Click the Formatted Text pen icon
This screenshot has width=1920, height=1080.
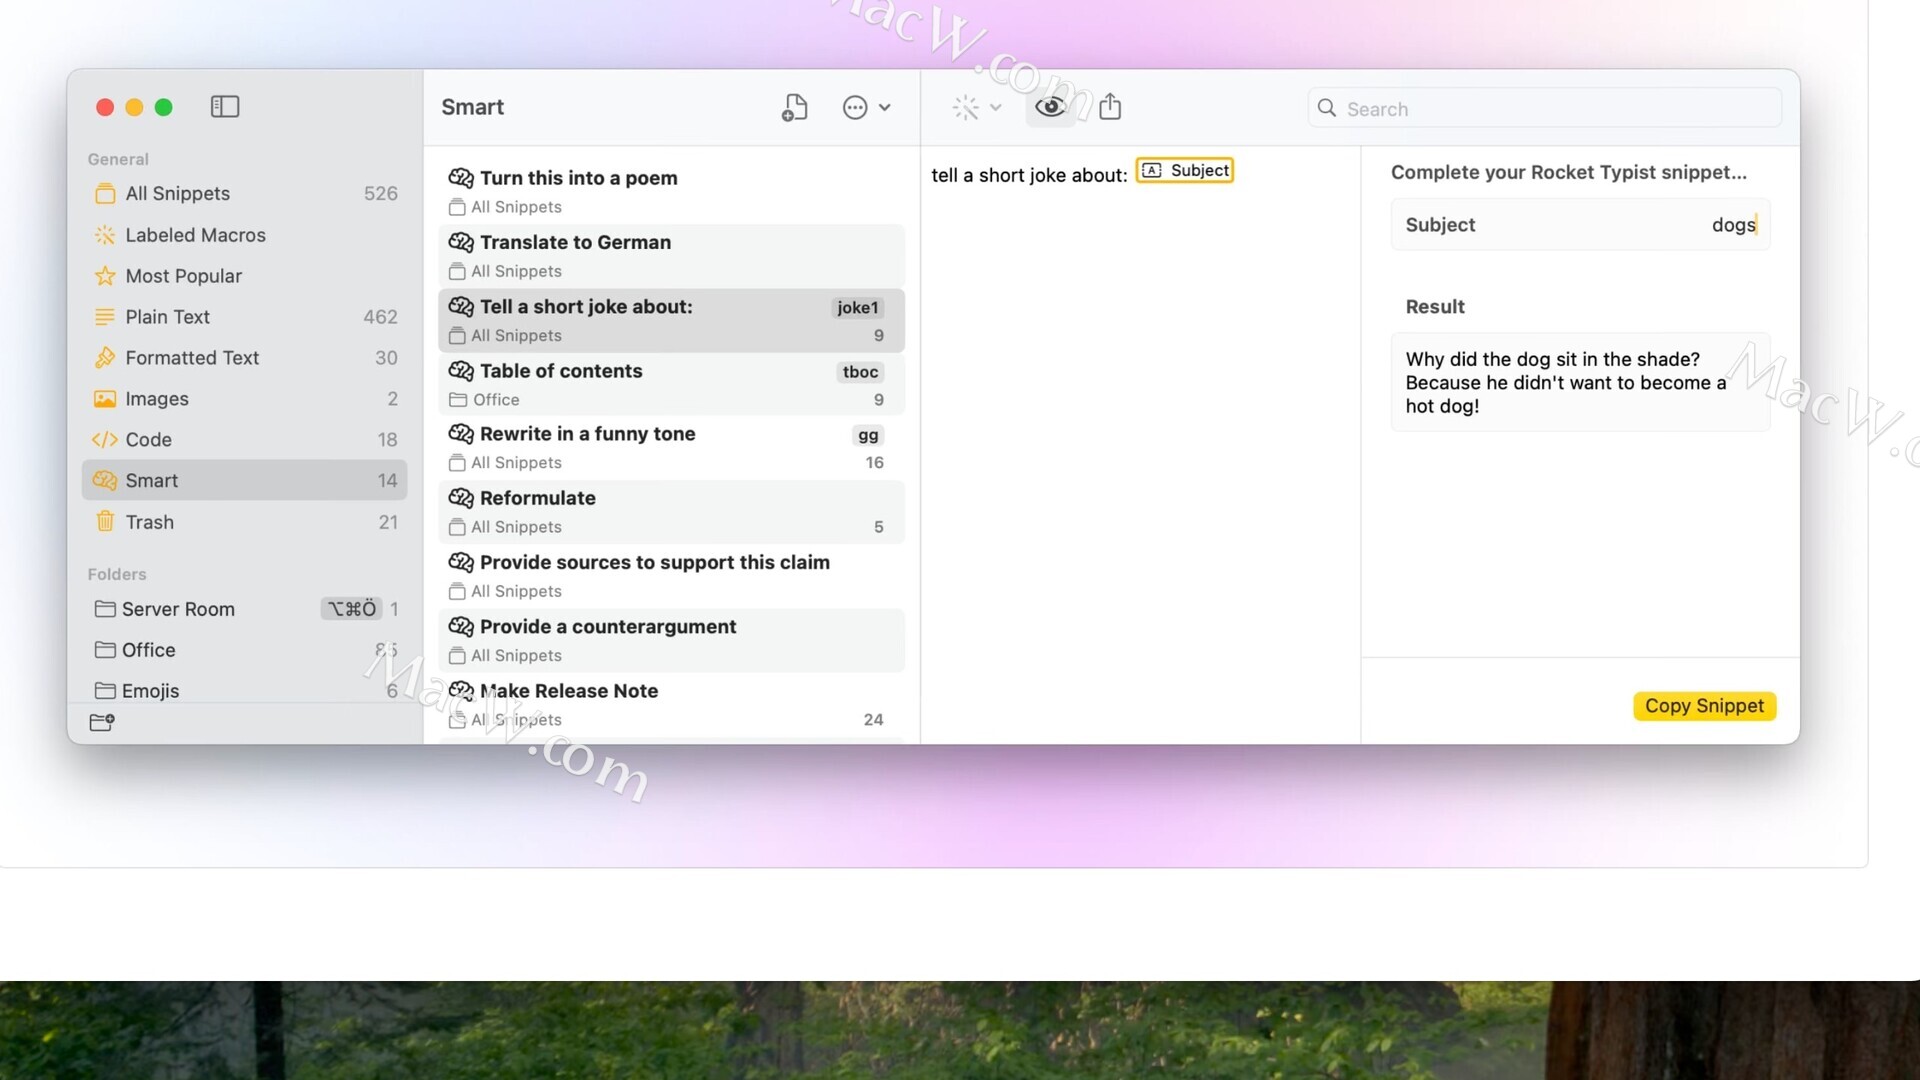105,357
